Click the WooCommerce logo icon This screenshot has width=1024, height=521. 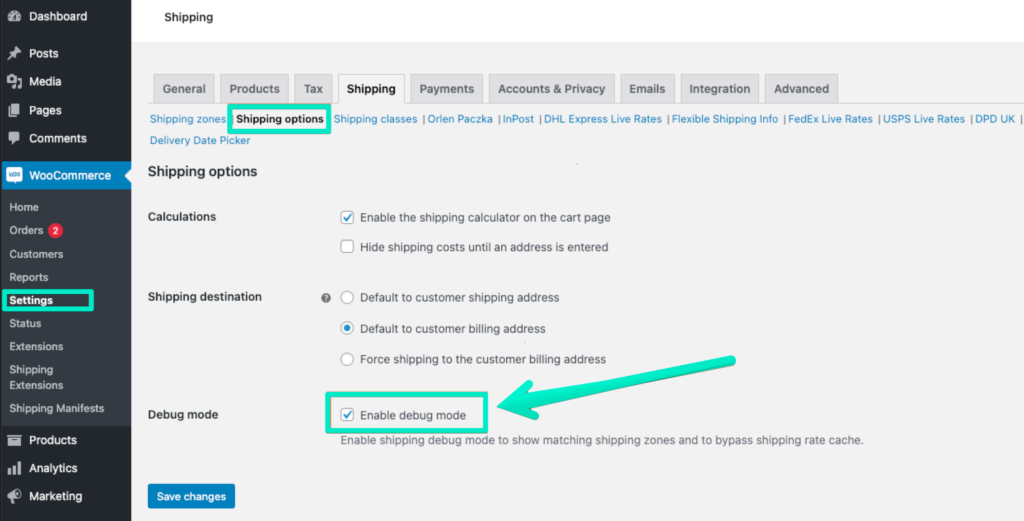click(x=14, y=176)
